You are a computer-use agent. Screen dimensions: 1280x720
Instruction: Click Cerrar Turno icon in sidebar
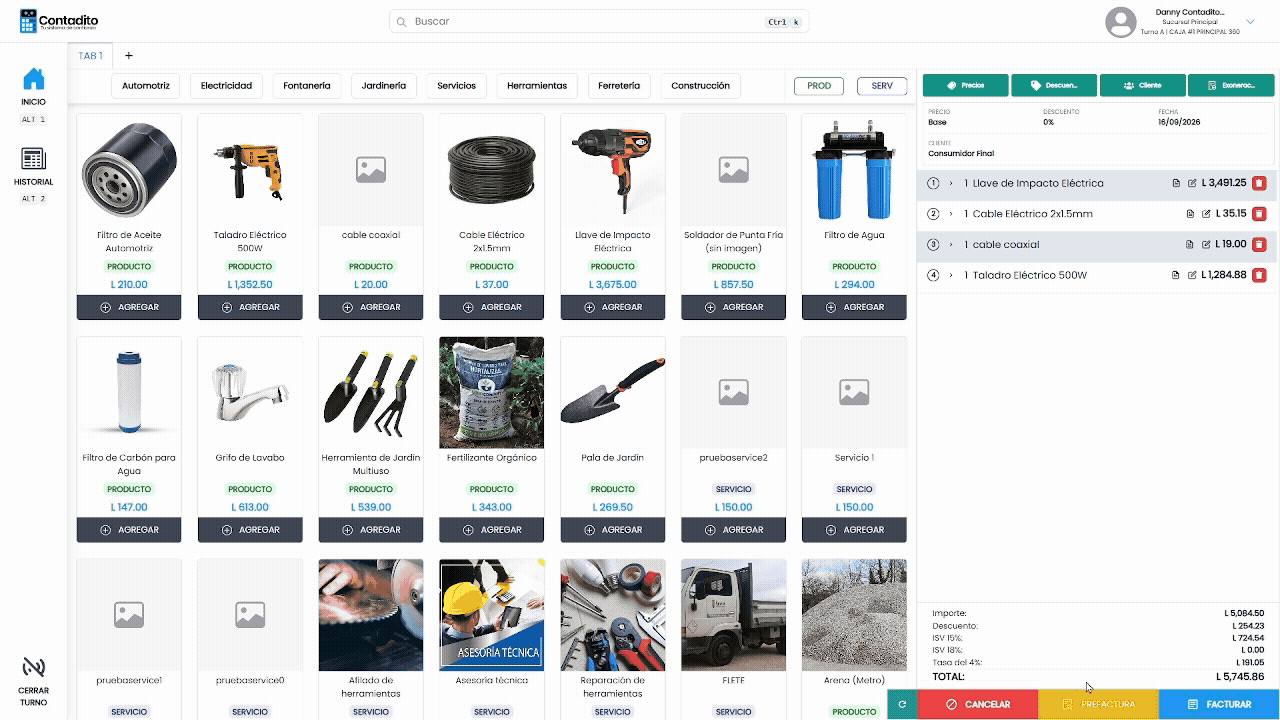(x=34, y=667)
